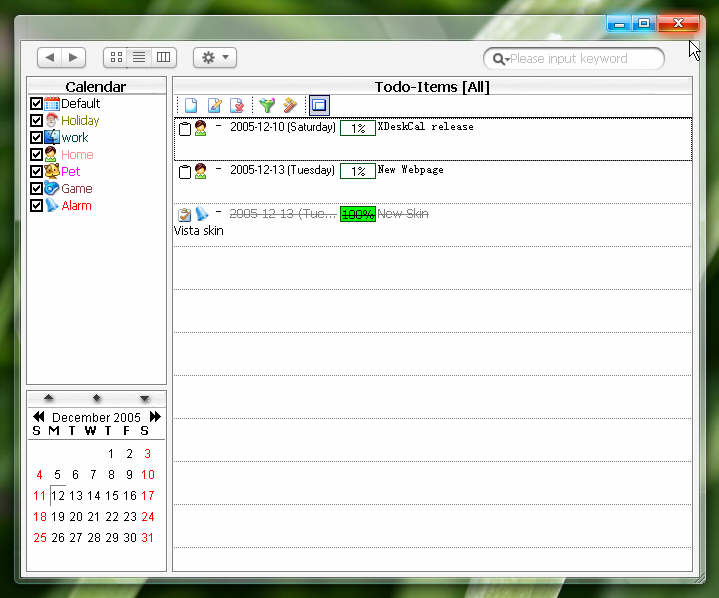Click the 100% progress bar of New Skin
719x598 pixels.
tap(358, 214)
